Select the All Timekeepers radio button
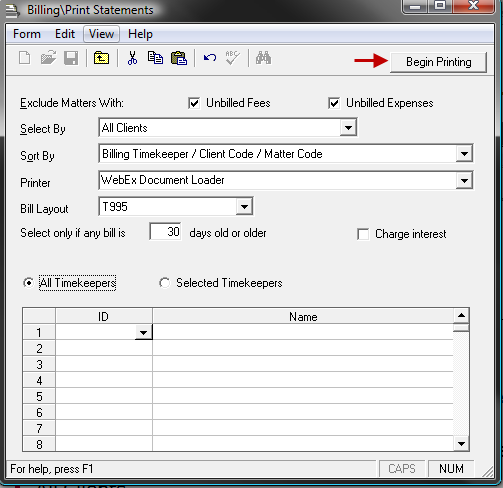 [29, 283]
